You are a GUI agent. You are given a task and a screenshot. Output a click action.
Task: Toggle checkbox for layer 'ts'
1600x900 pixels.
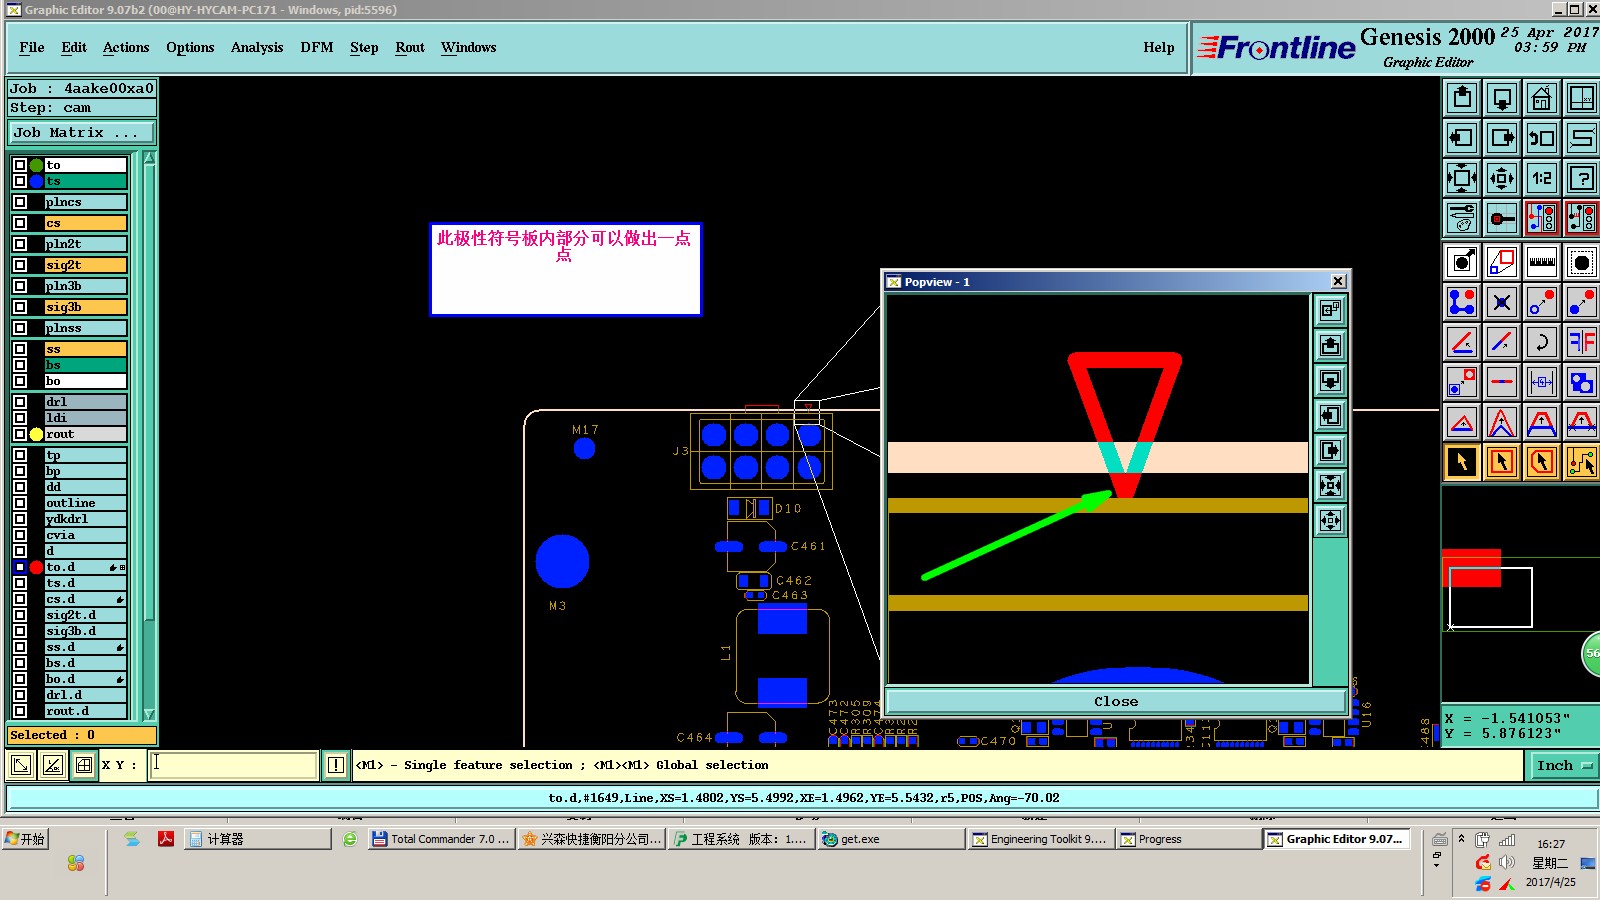[20, 181]
